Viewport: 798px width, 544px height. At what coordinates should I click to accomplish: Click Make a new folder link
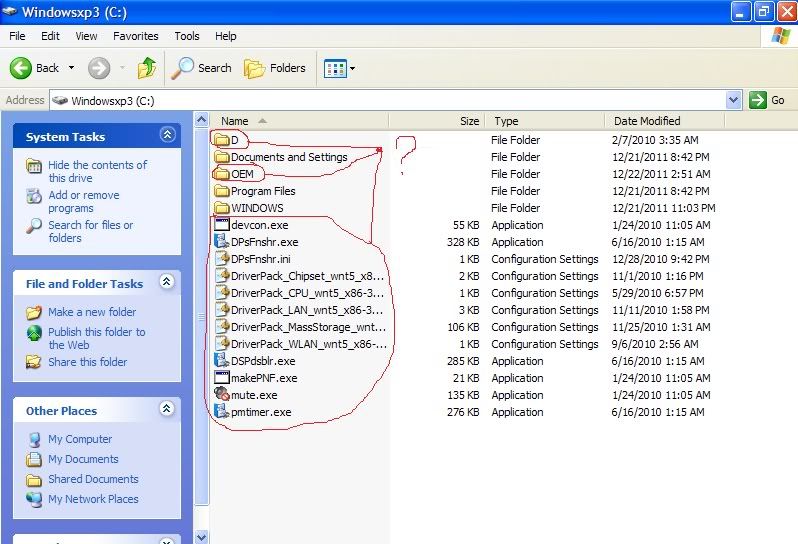(x=92, y=312)
